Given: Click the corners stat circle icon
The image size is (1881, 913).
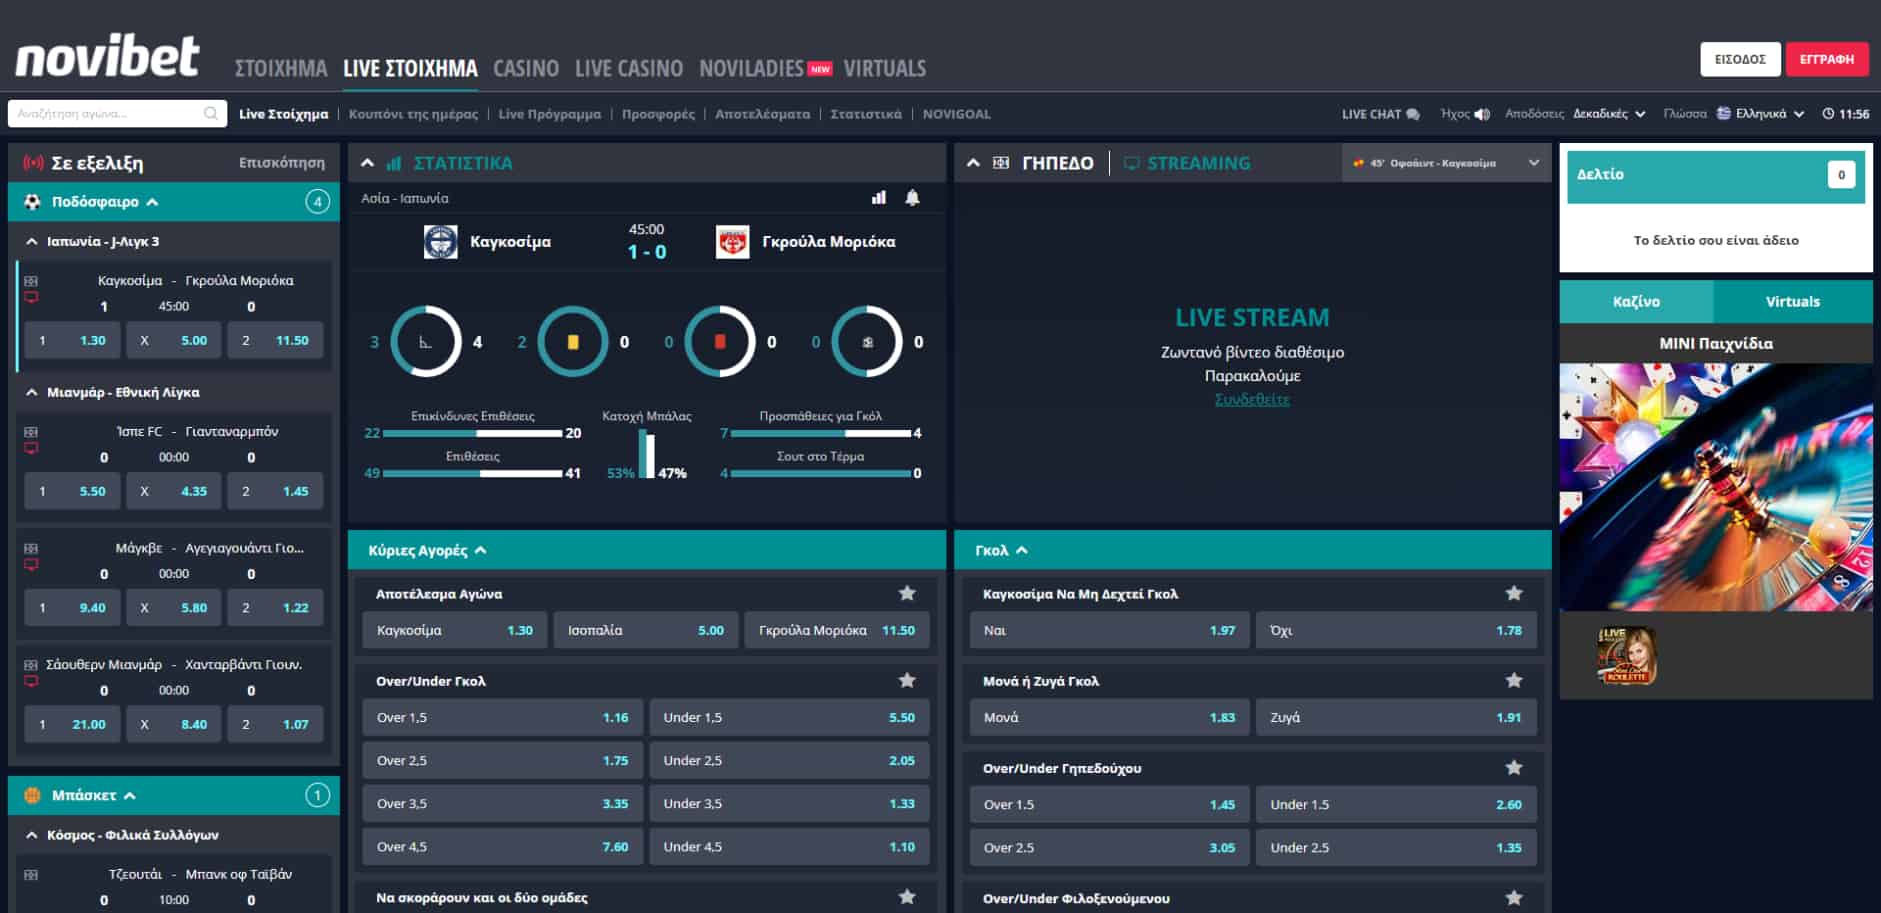Looking at the screenshot, I should coord(426,341).
